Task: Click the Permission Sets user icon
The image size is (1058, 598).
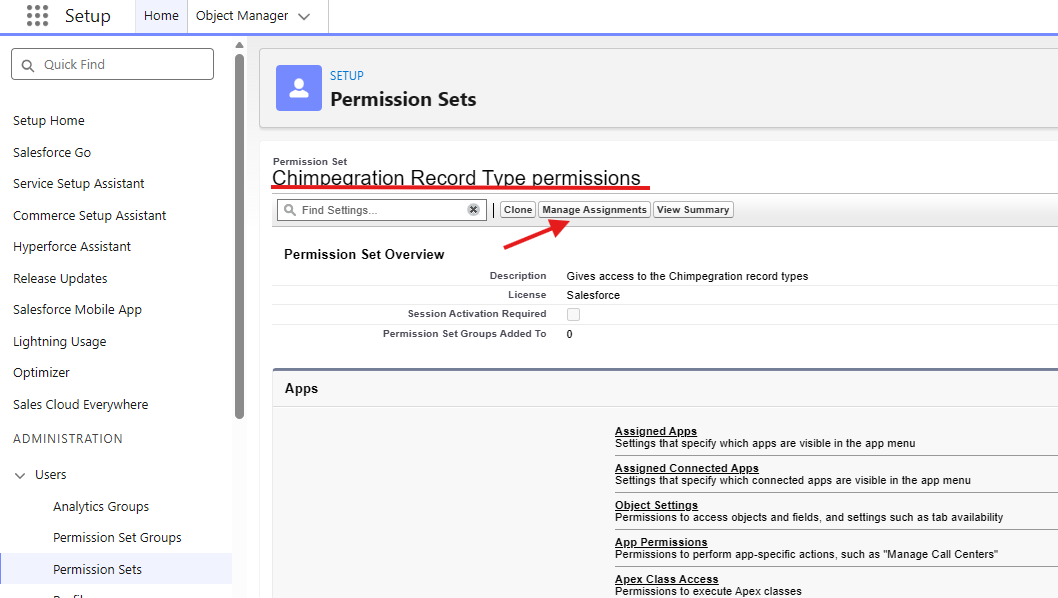Action: (299, 88)
